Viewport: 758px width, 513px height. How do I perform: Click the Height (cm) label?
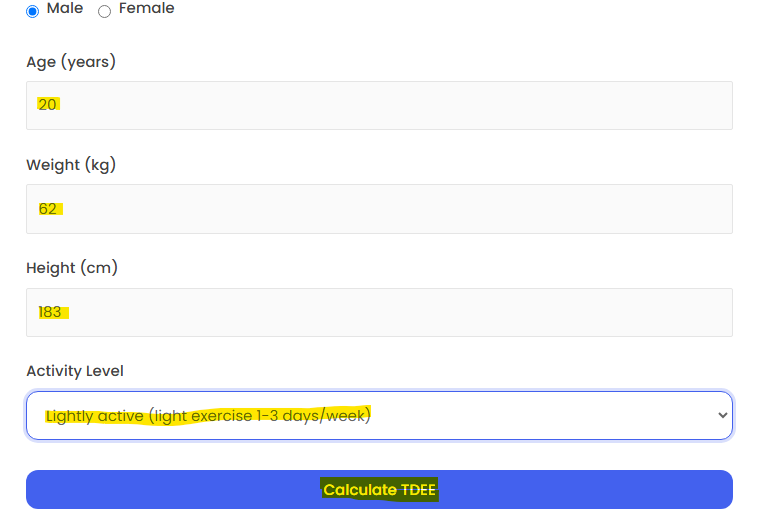point(72,268)
